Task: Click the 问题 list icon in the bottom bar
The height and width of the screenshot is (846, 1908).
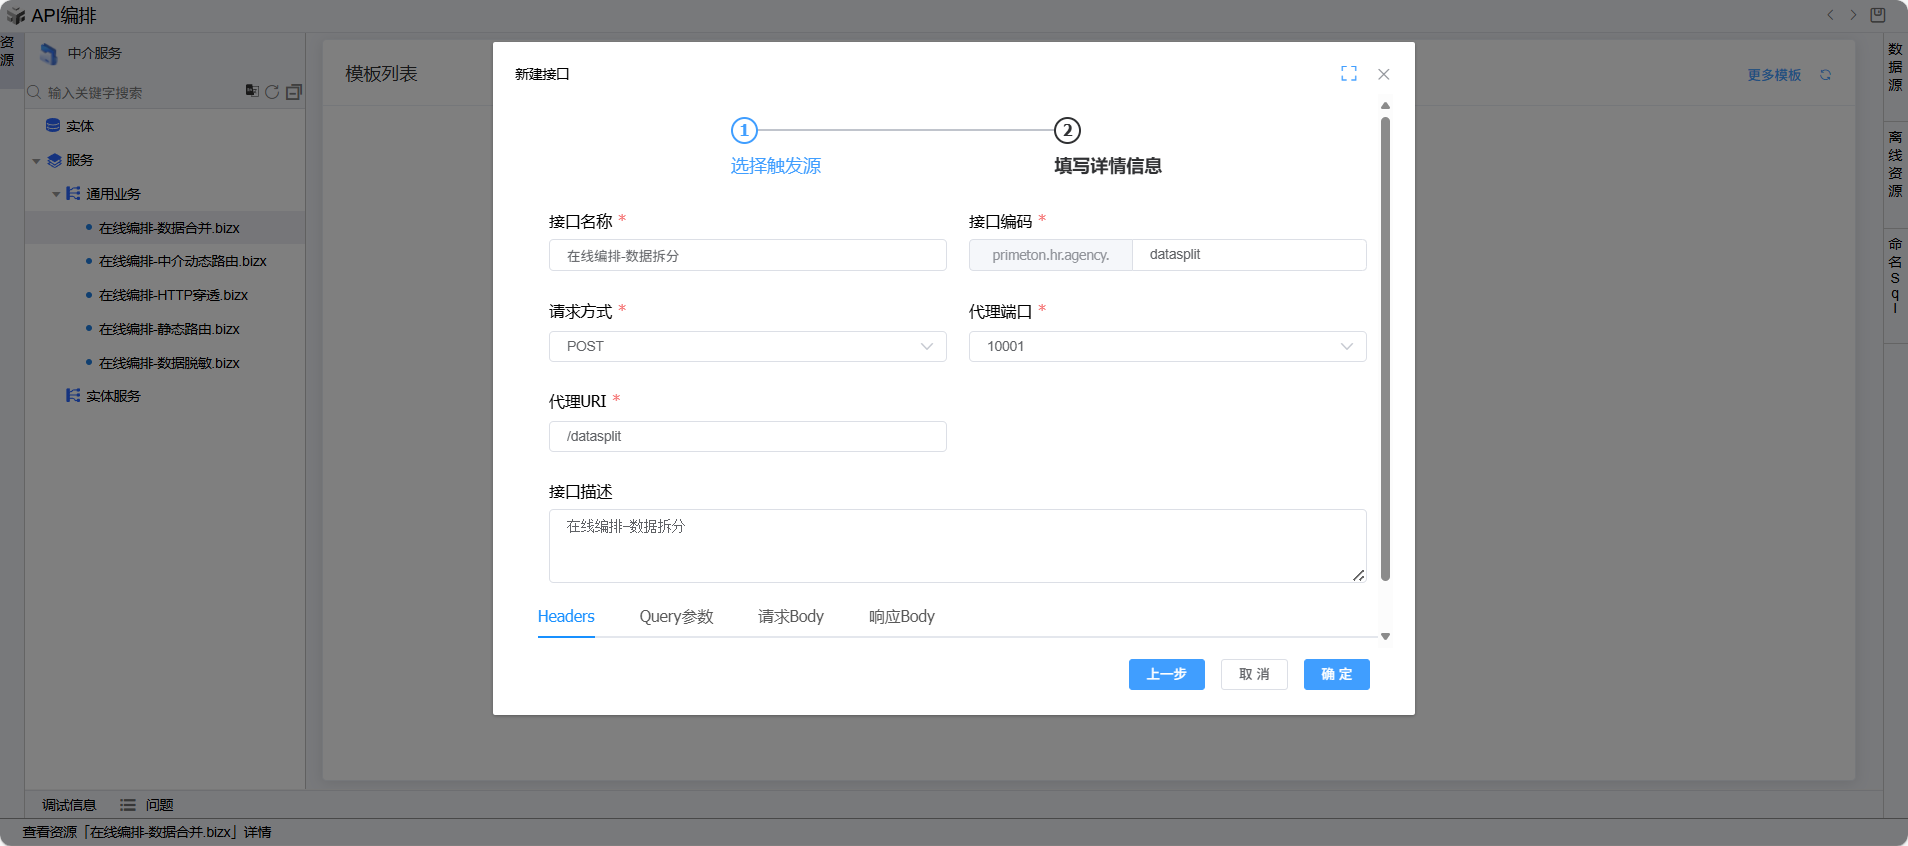Action: point(128,805)
